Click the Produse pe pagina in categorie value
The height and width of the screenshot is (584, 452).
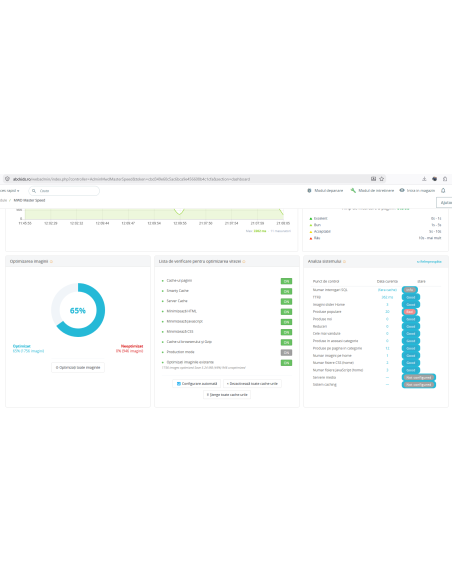pos(387,348)
